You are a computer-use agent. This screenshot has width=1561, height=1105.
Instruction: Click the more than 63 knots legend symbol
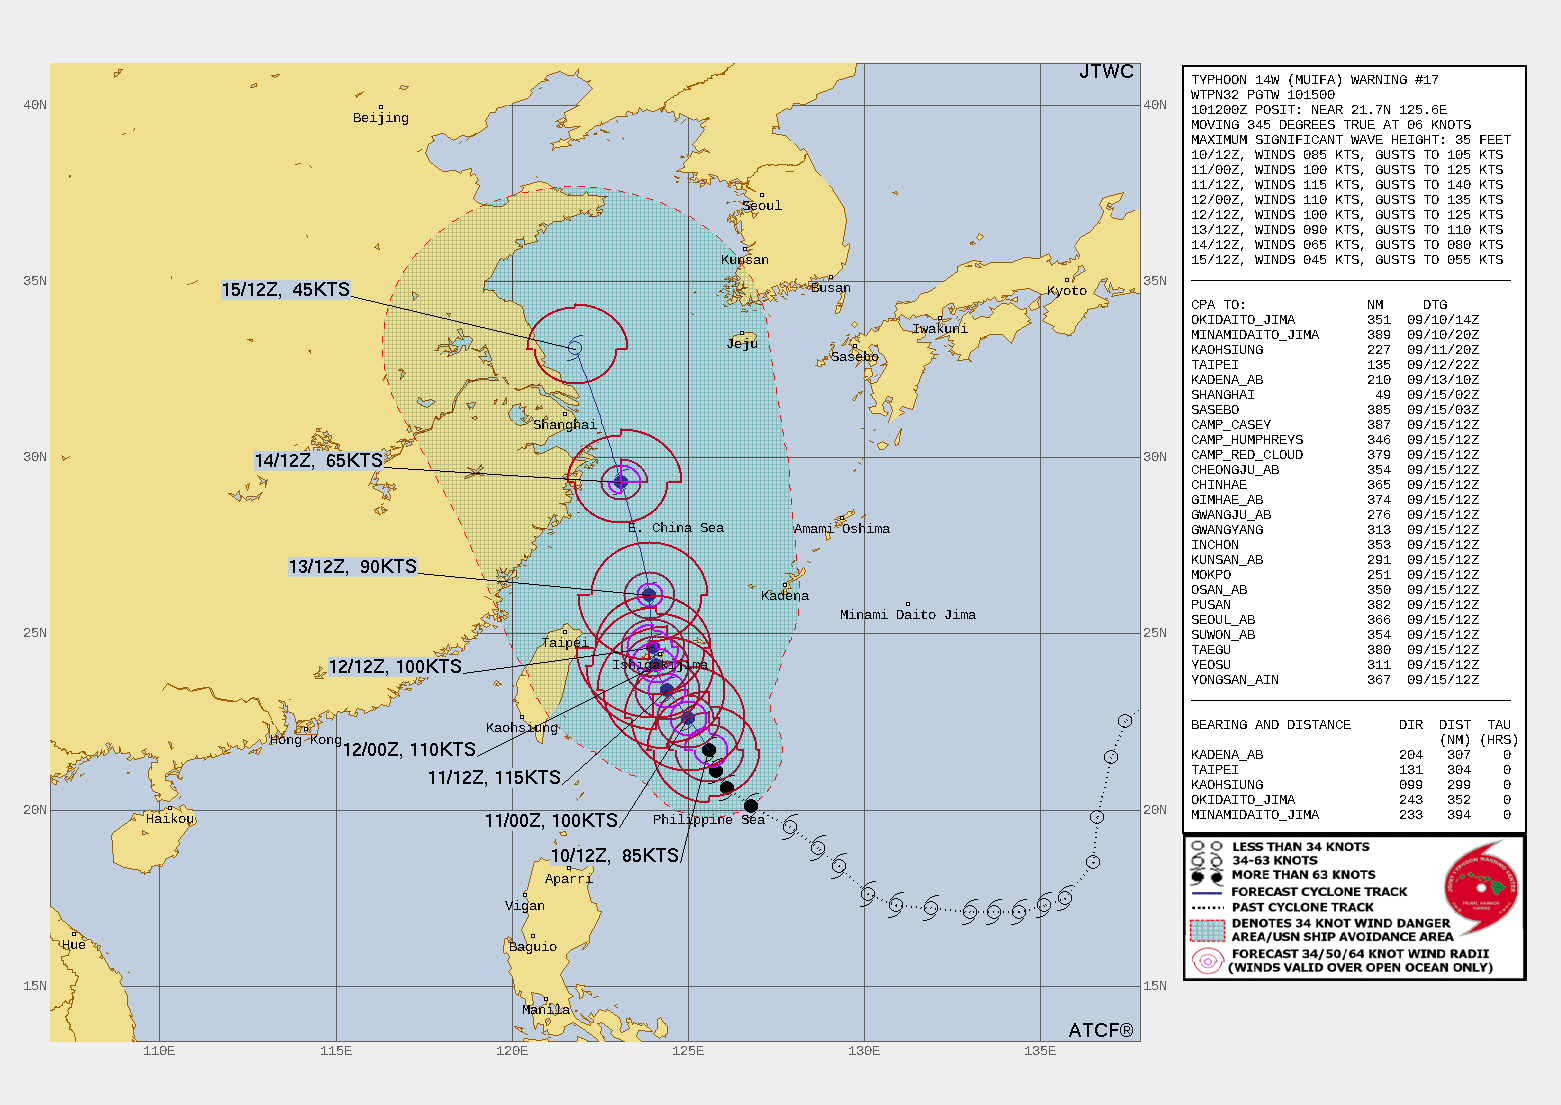(1207, 876)
